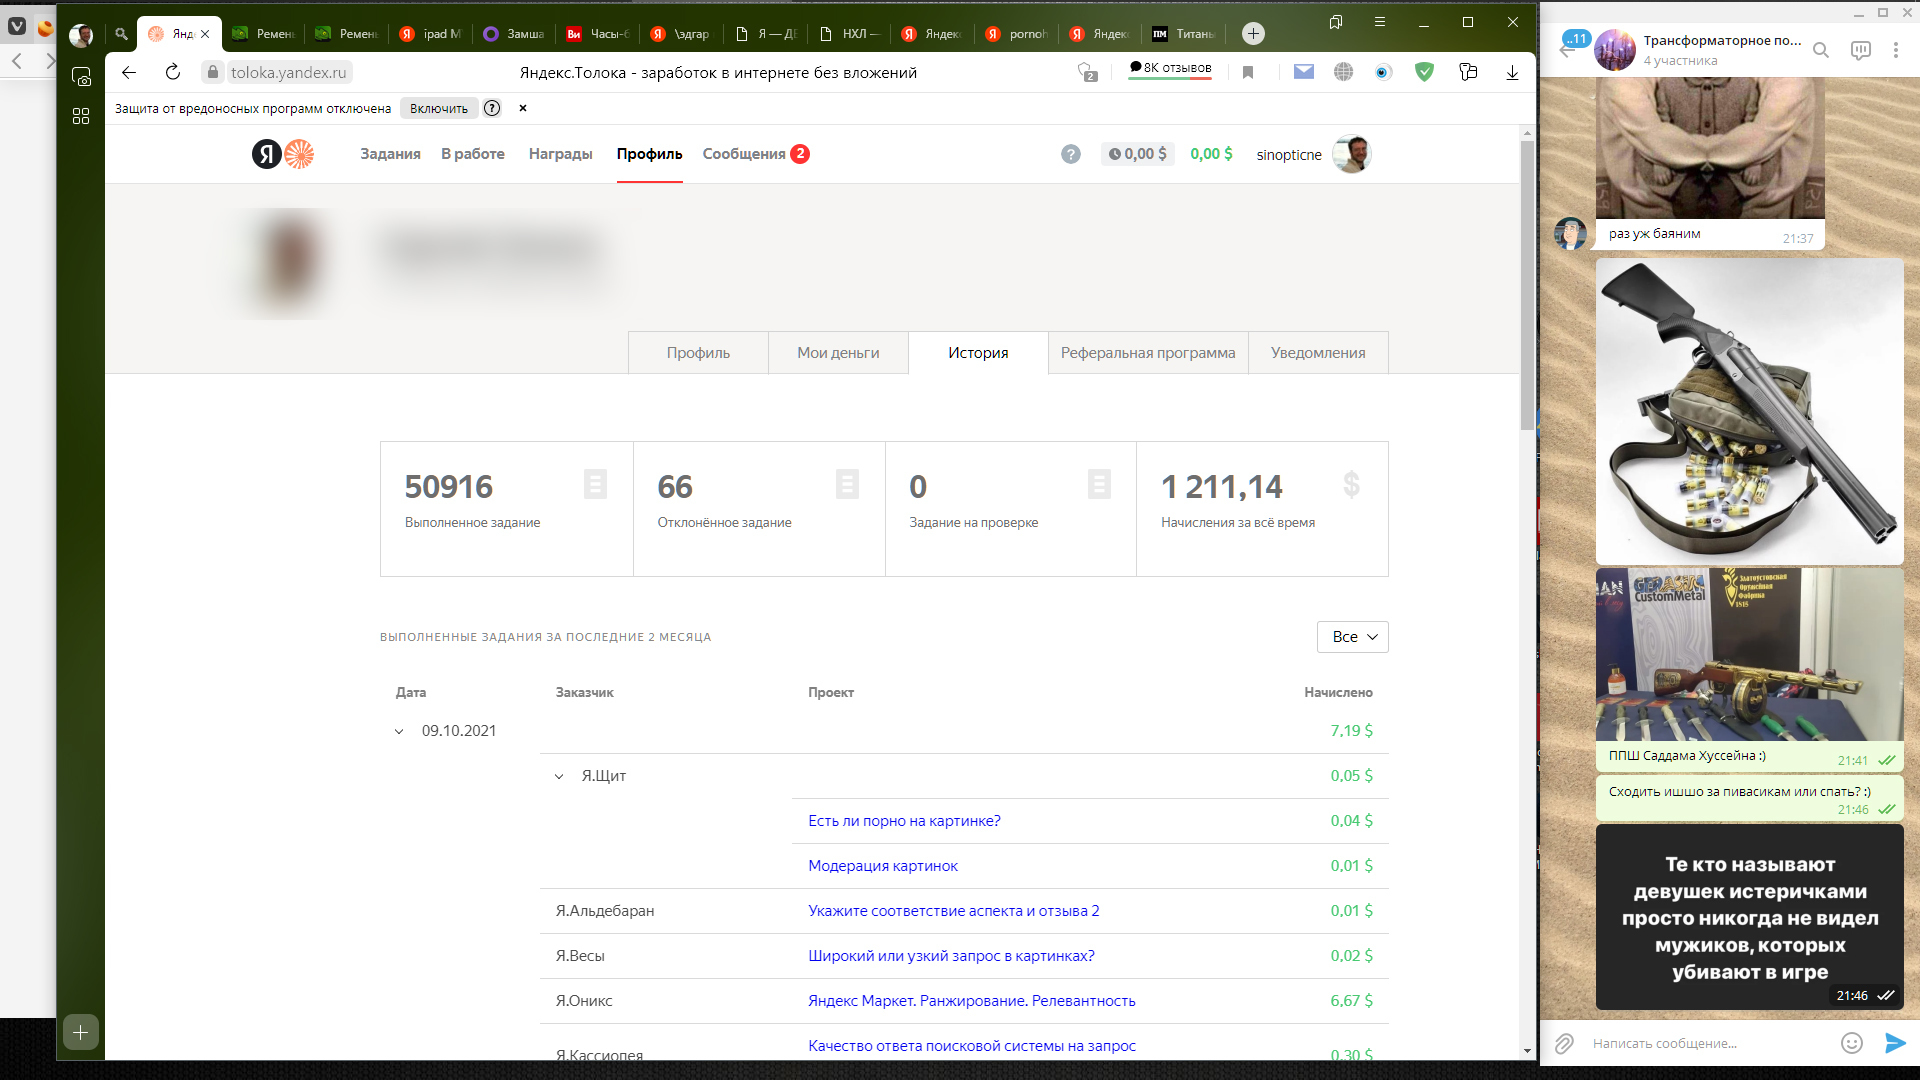The image size is (1920, 1080).
Task: Collapse the 09.10.2021 date row
Action: 399,731
